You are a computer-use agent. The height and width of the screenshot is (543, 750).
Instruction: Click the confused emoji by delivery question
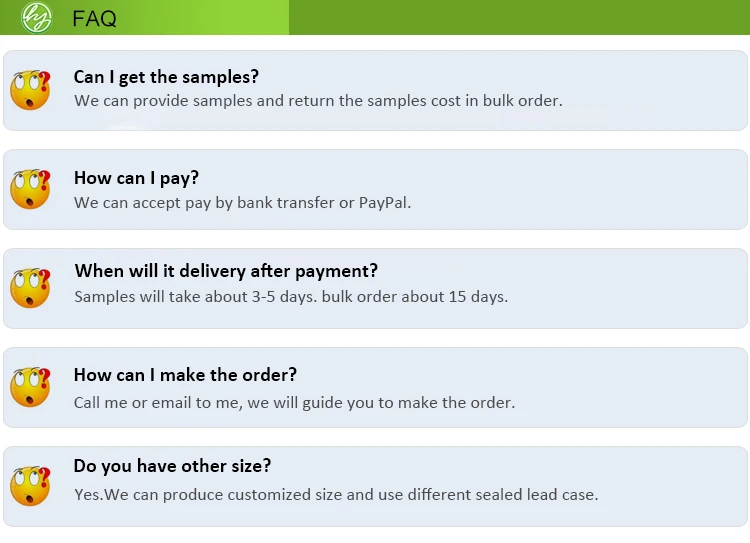(x=30, y=288)
